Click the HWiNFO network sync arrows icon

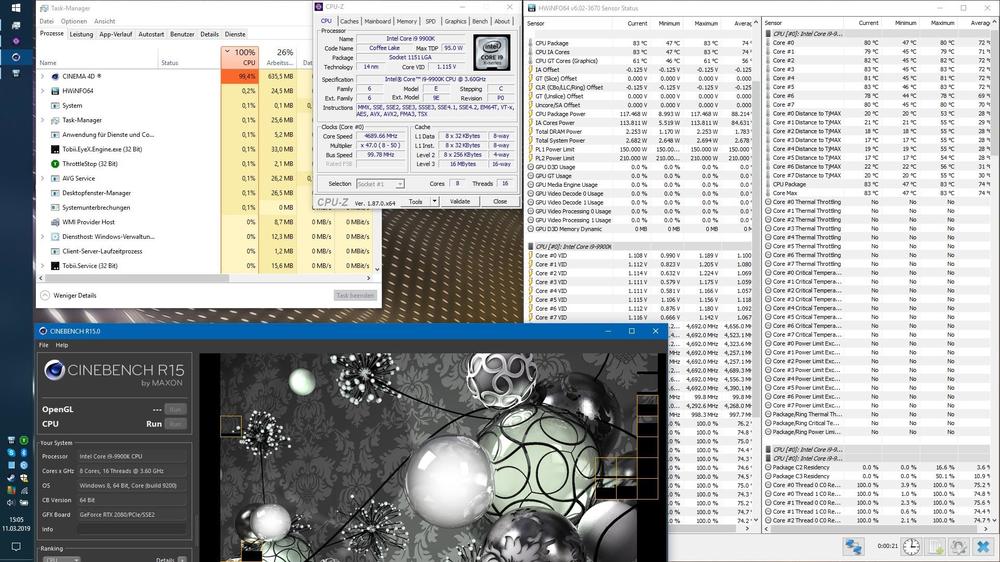(x=853, y=547)
